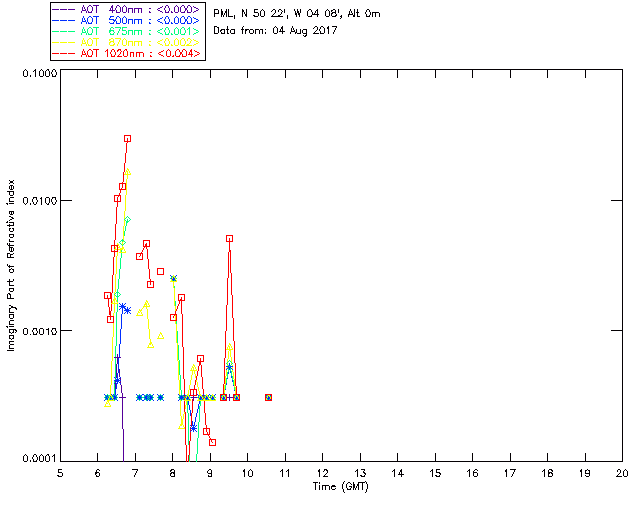Screen dimensions: 640x512
Task: Click the lowest red square near 9 GMT
Action: coord(213,441)
